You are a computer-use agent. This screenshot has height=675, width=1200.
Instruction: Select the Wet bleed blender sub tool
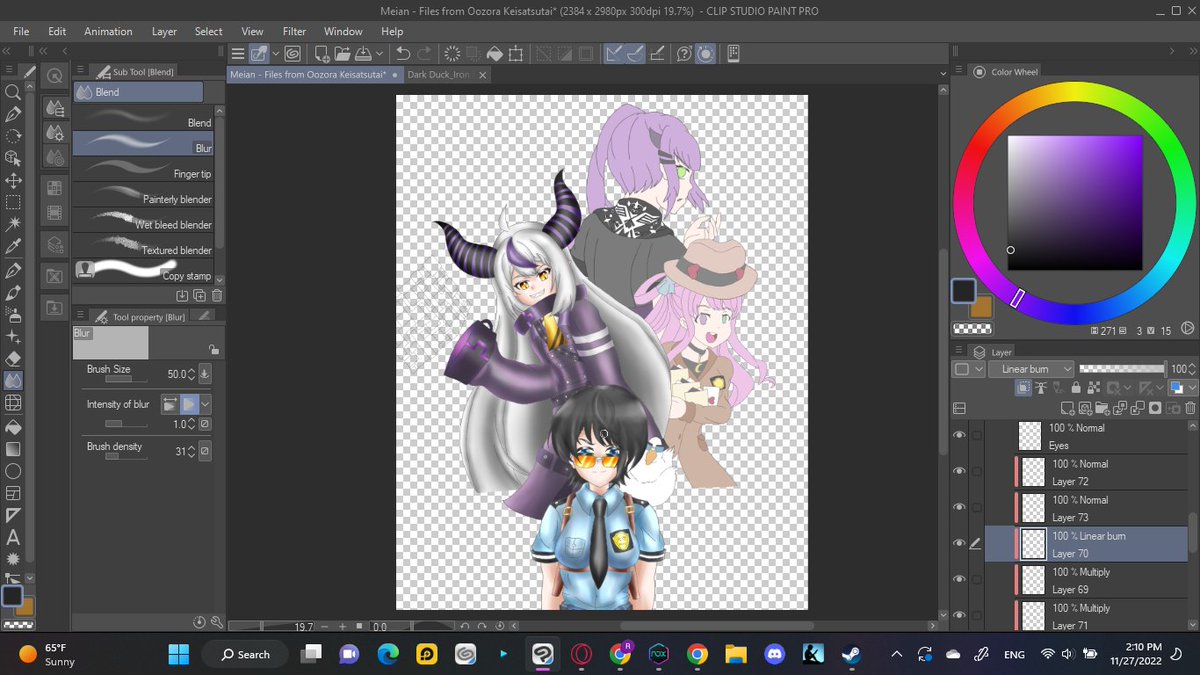coord(143,221)
